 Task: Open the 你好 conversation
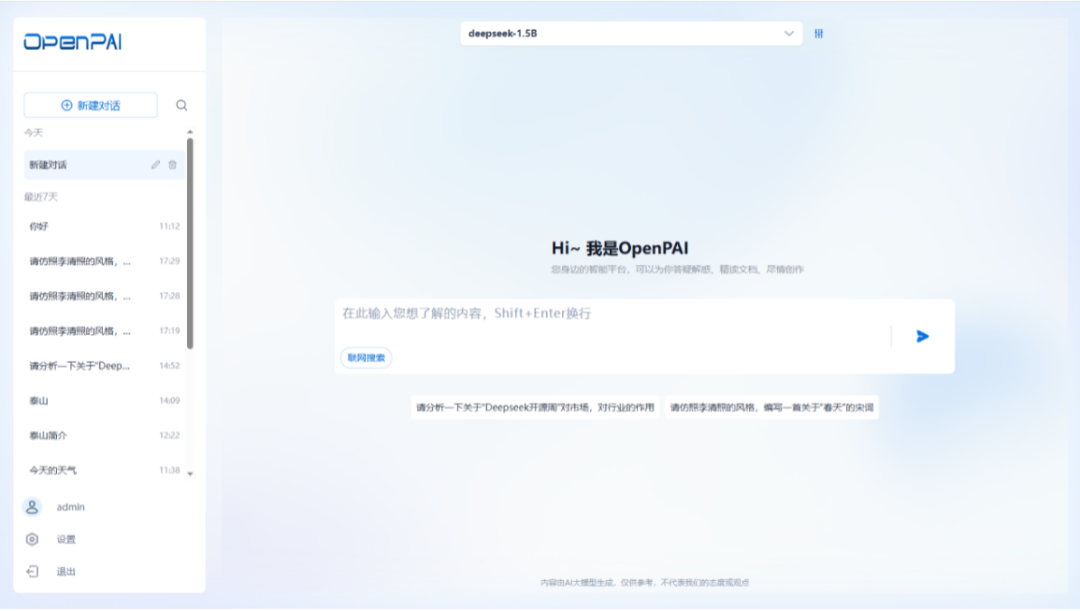[x=104, y=226]
